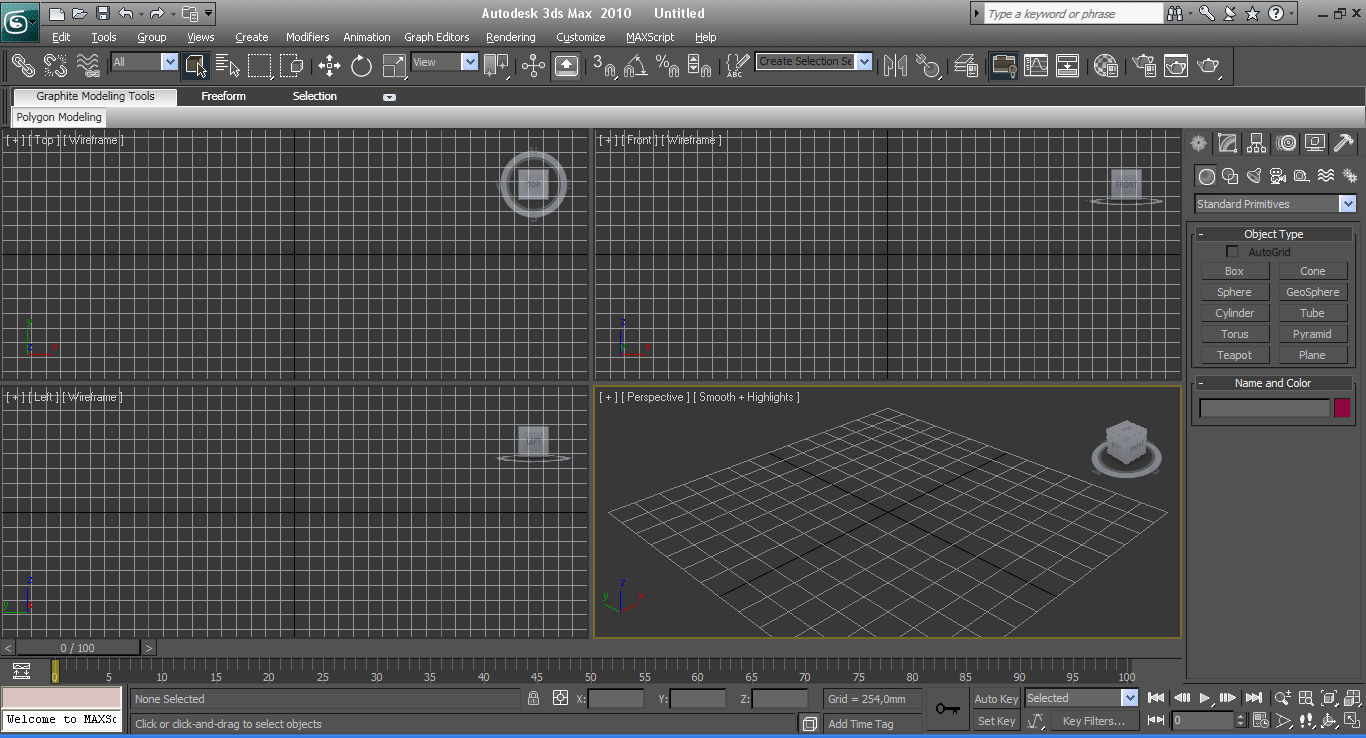
Task: Toggle the Window/Crossing selection mode
Action: tap(292, 66)
